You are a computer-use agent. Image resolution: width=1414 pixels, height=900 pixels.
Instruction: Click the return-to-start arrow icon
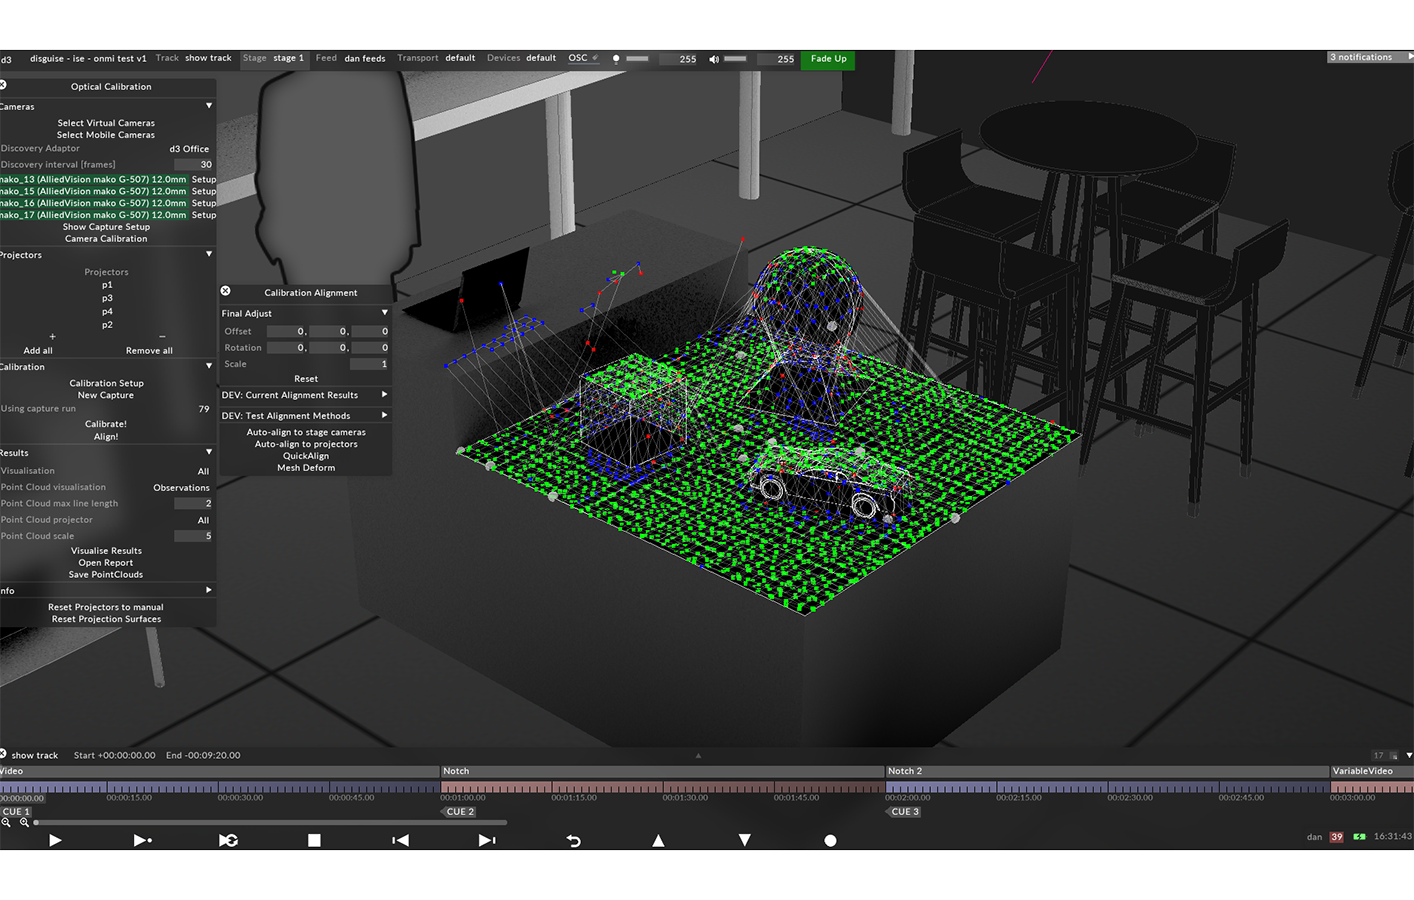[573, 840]
